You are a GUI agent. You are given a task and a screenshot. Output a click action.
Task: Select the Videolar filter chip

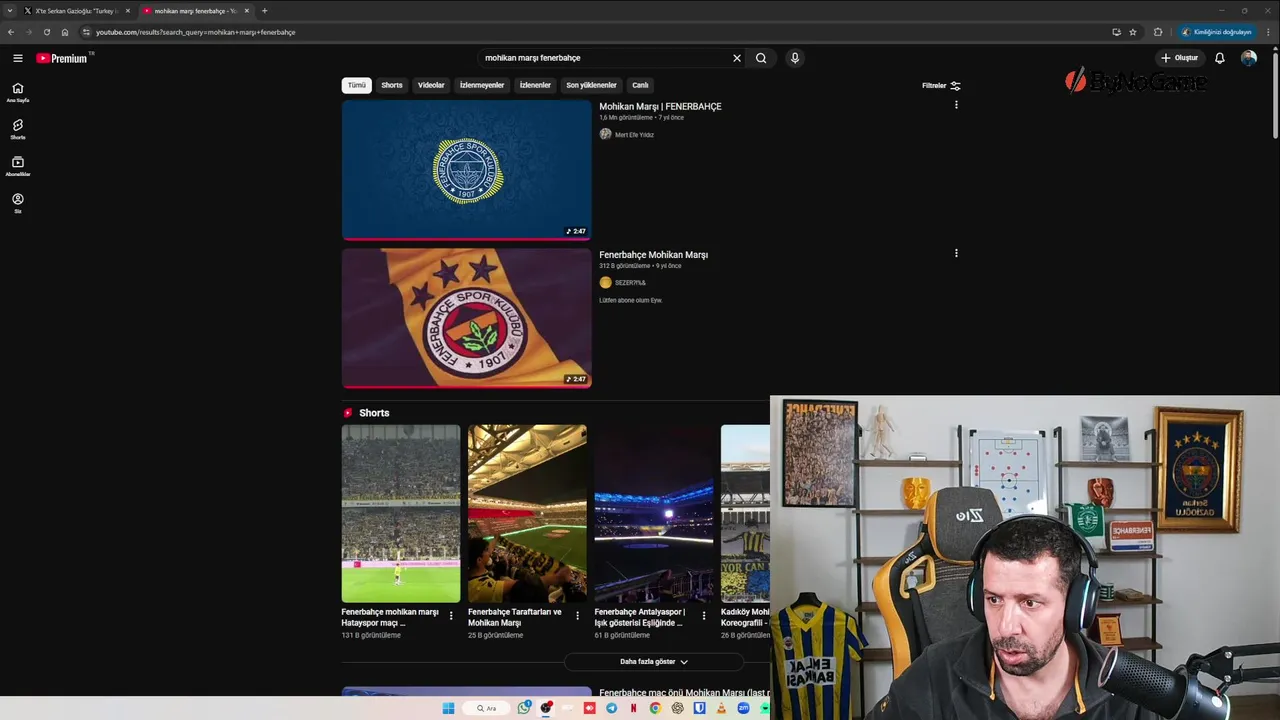(x=431, y=85)
